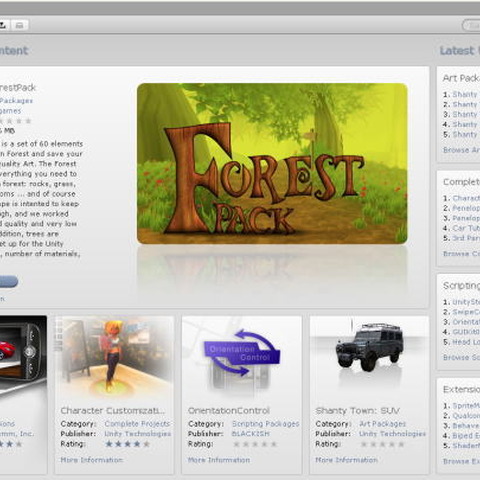The width and height of the screenshot is (480, 480).
Task: Follow the Scripting Packages category link
Action: pos(266,424)
